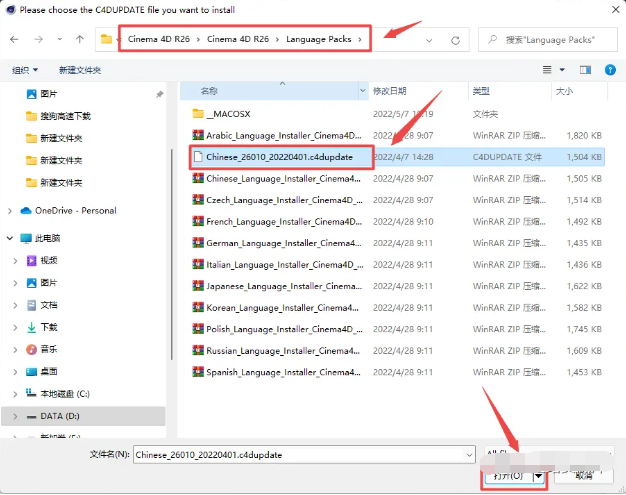Click the Back navigation arrow
The image size is (626, 495).
point(14,40)
